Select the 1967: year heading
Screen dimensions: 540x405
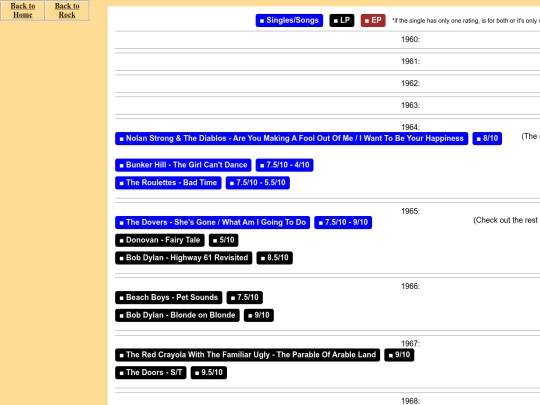click(x=411, y=343)
